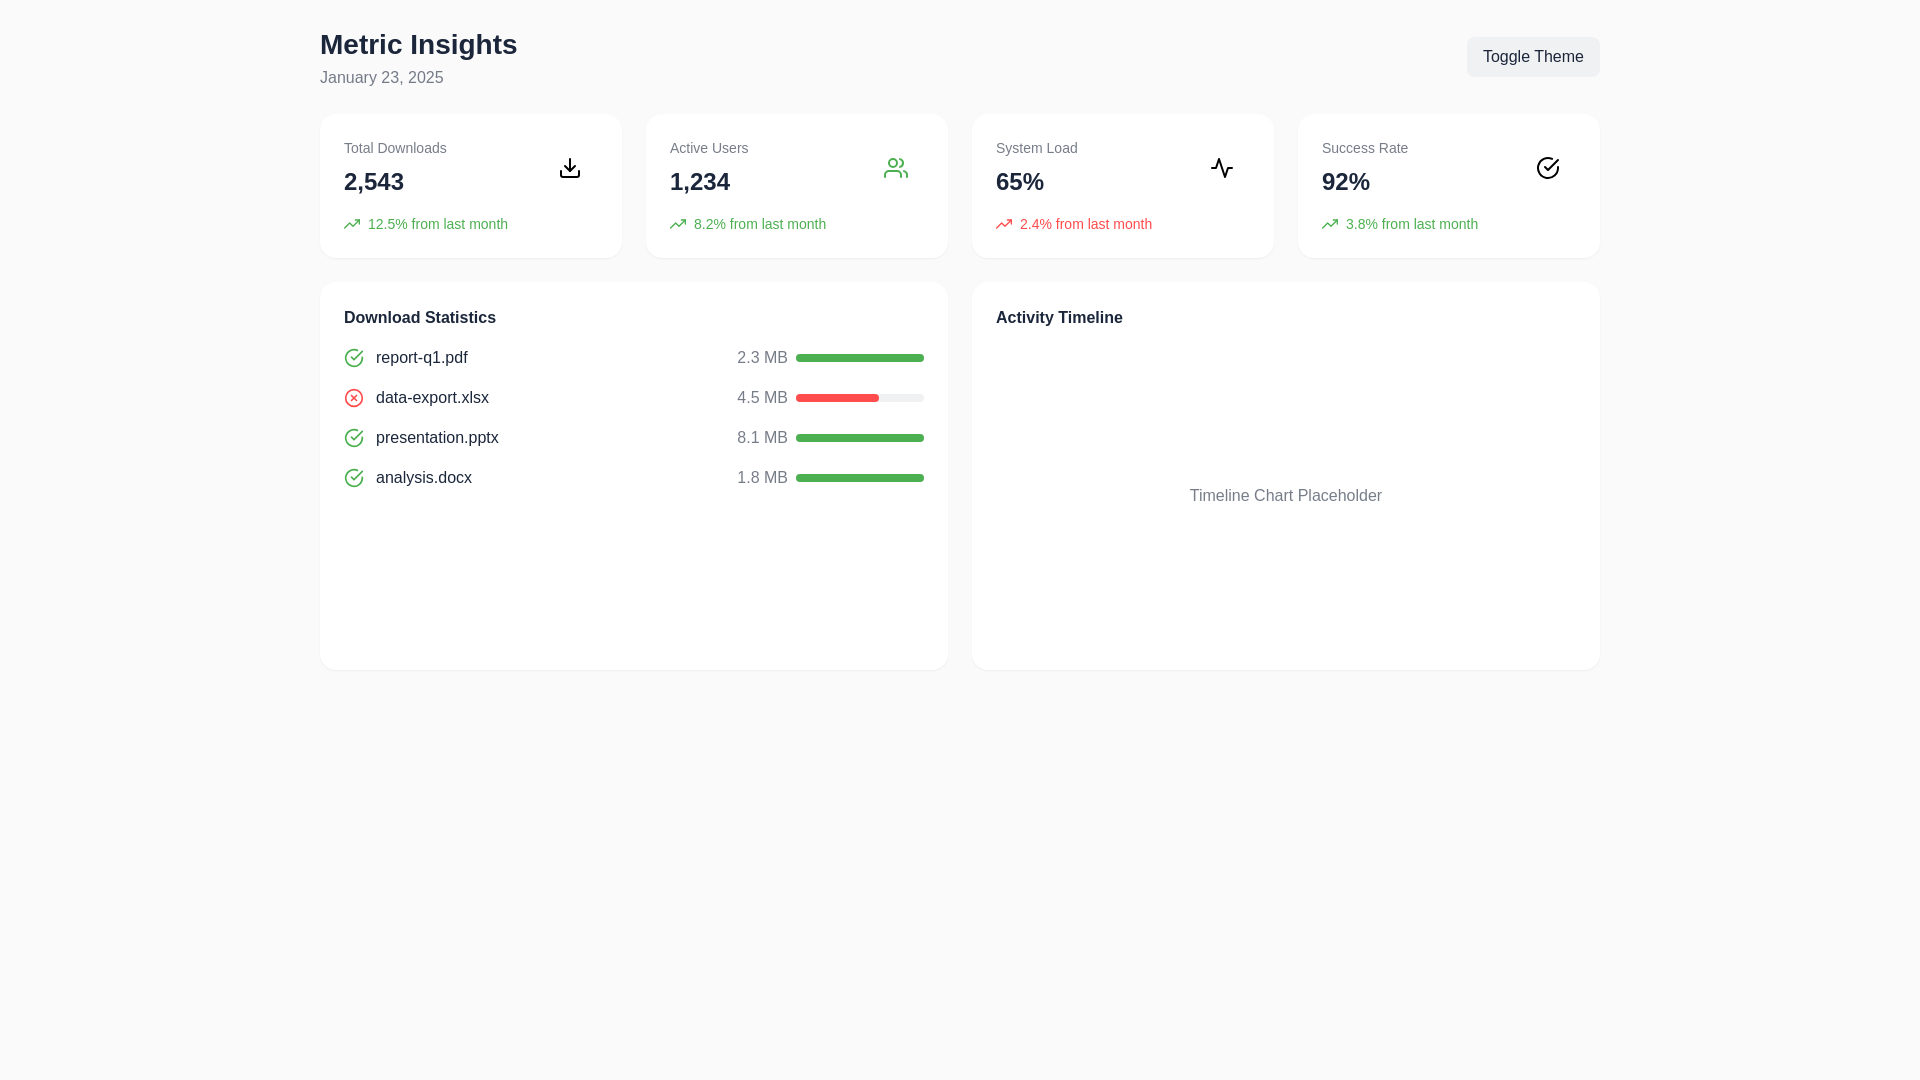
Task: Select the data-export.xlsx file entry
Action: 432,397
